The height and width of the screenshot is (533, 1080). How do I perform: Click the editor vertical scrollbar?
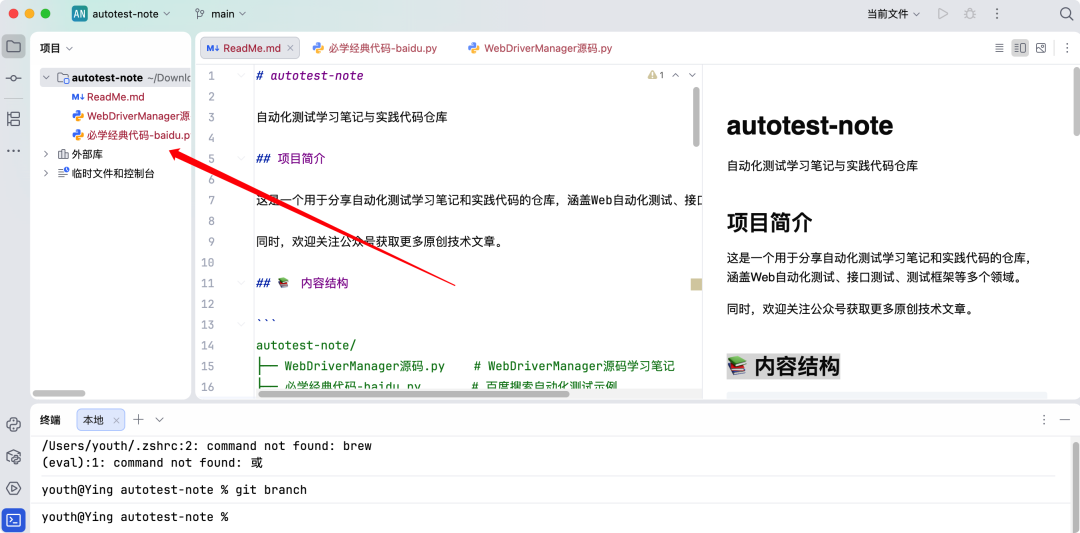pos(696,116)
